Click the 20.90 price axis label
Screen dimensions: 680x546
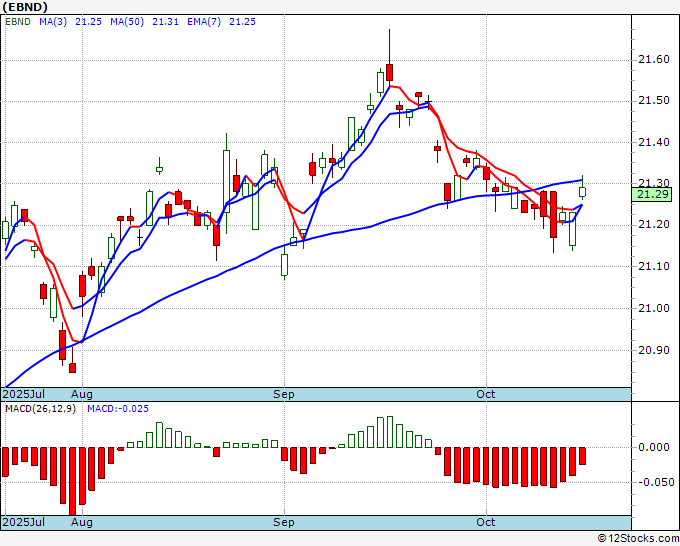click(x=654, y=350)
